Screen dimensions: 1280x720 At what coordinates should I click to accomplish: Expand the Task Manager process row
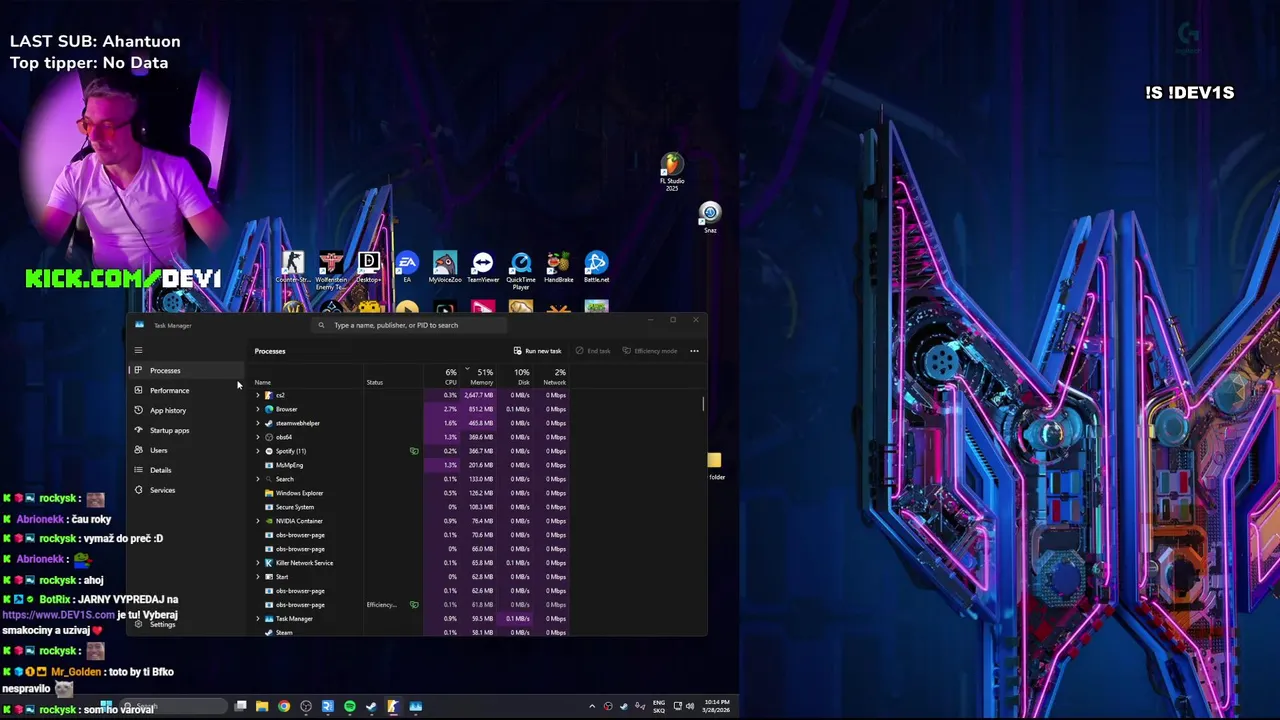click(x=258, y=619)
